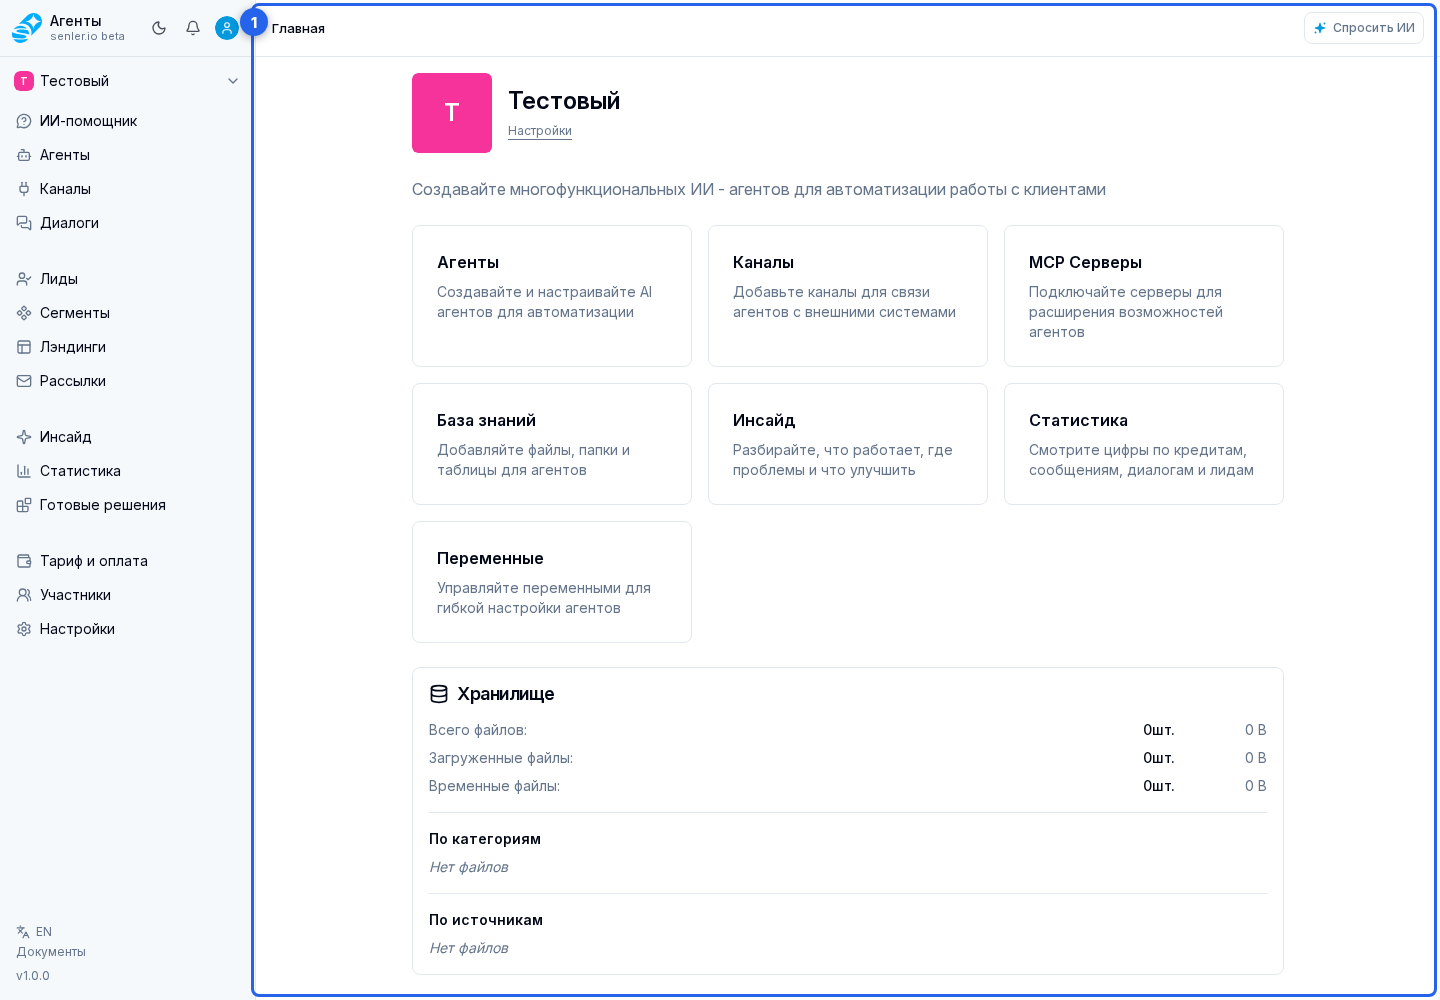Open the MCP Серверы card
The width and height of the screenshot is (1440, 1000).
pyautogui.click(x=1144, y=296)
